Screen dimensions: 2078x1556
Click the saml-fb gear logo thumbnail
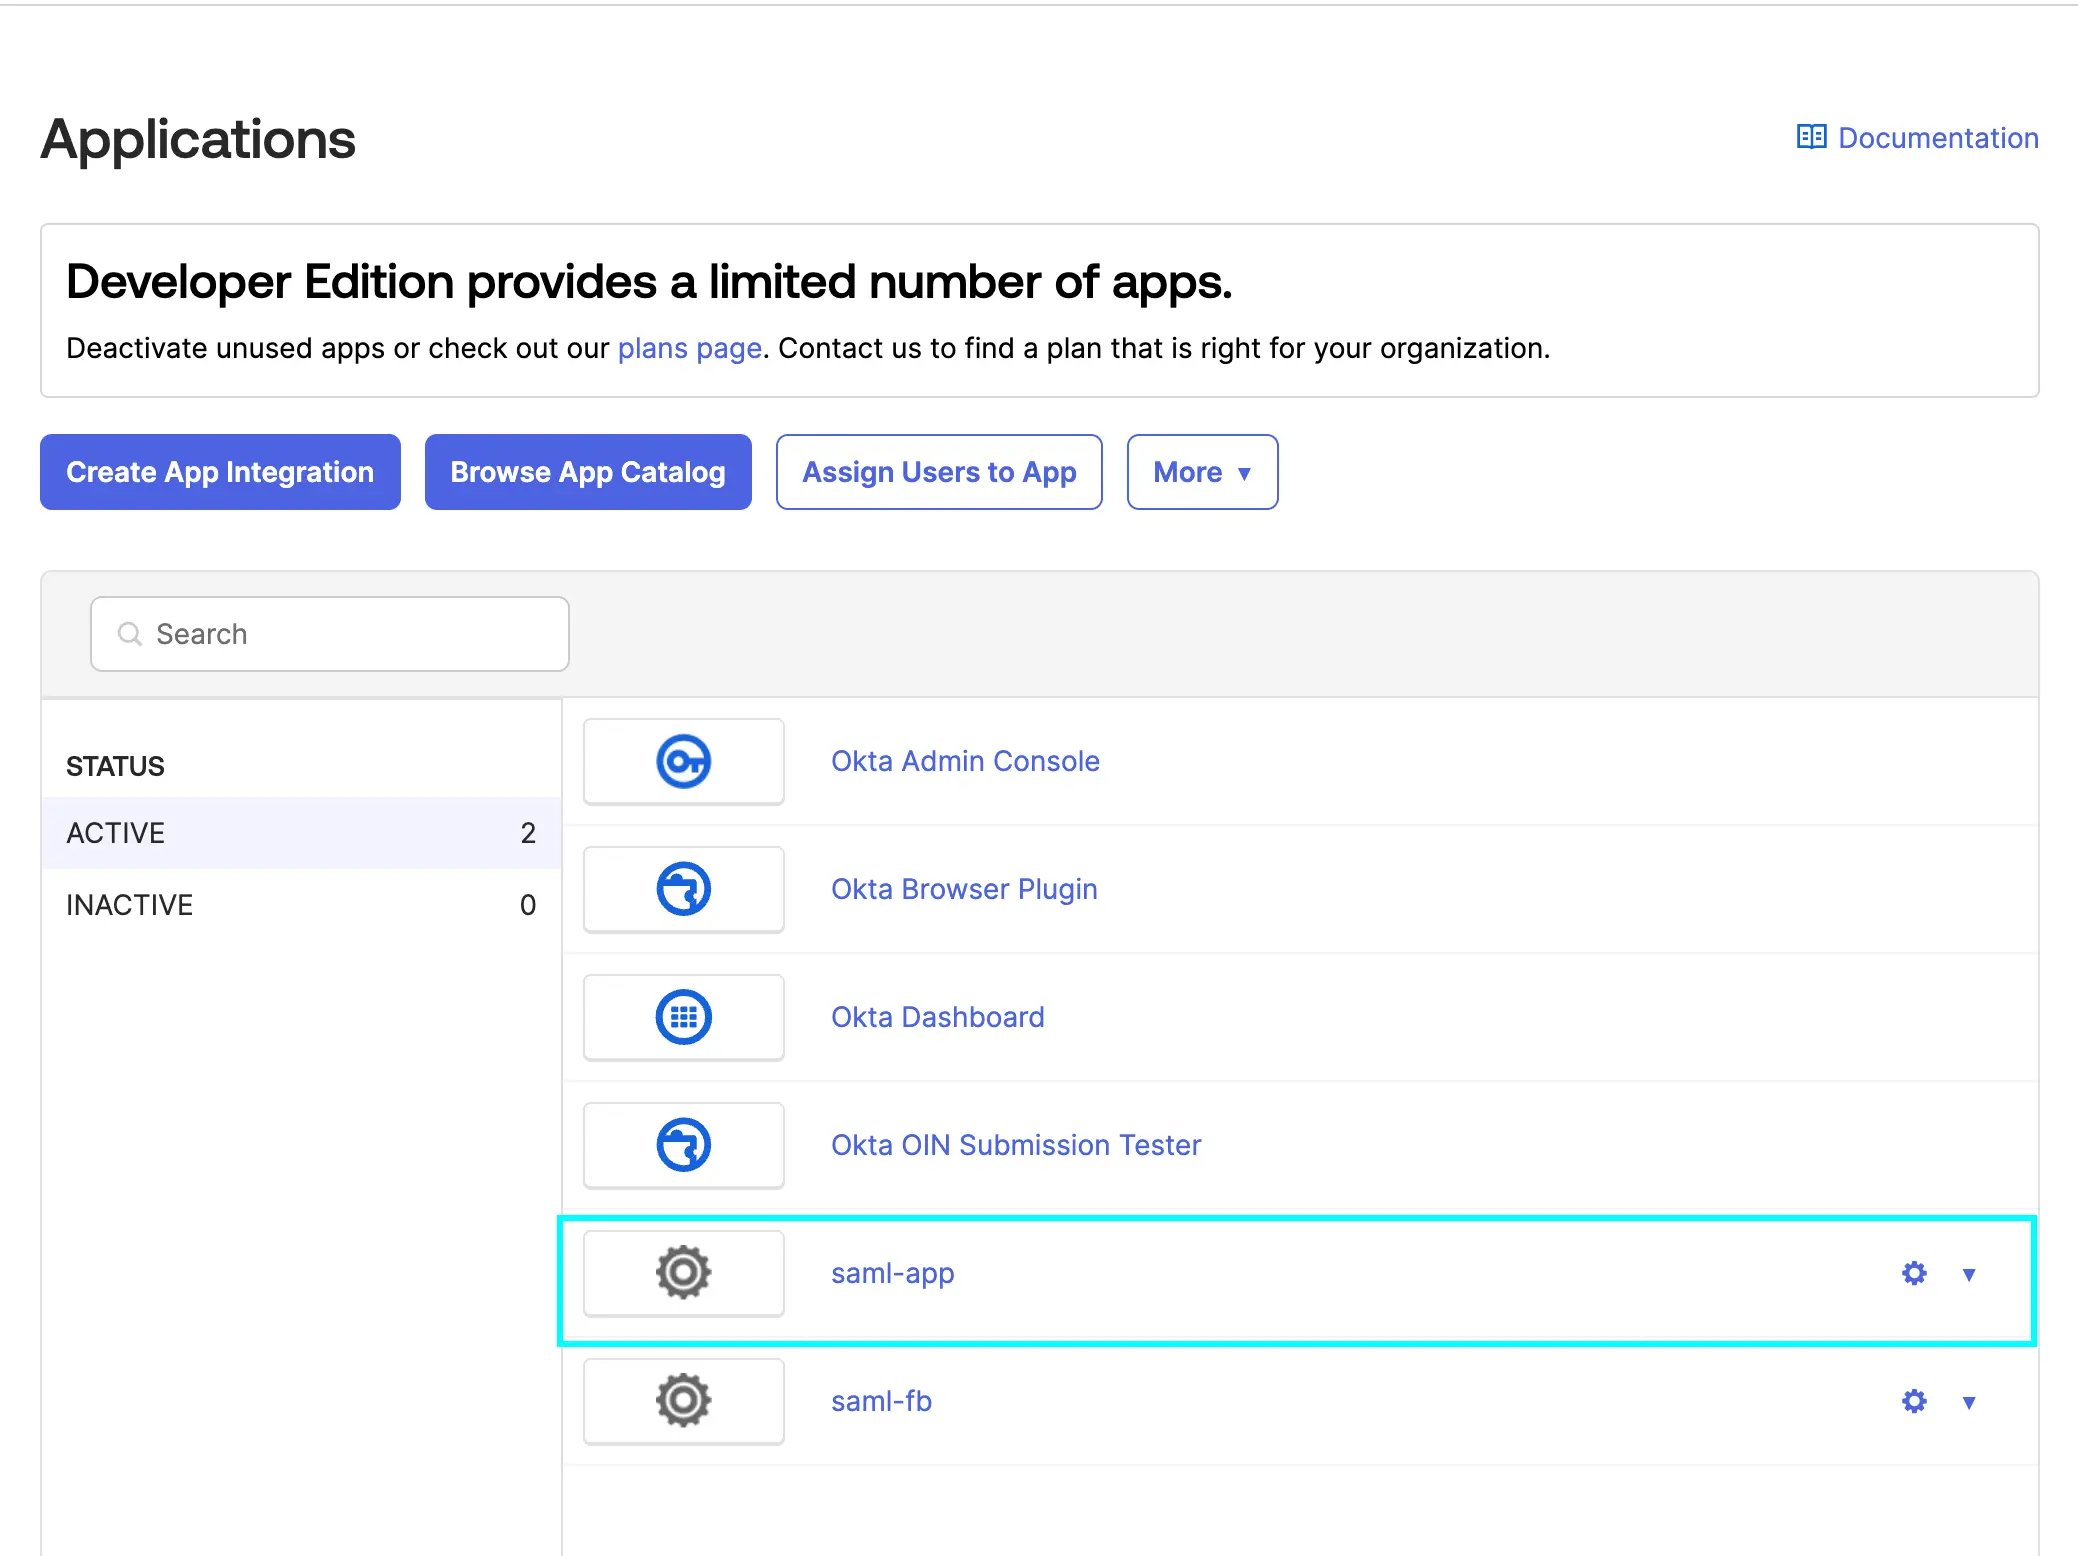click(x=683, y=1401)
